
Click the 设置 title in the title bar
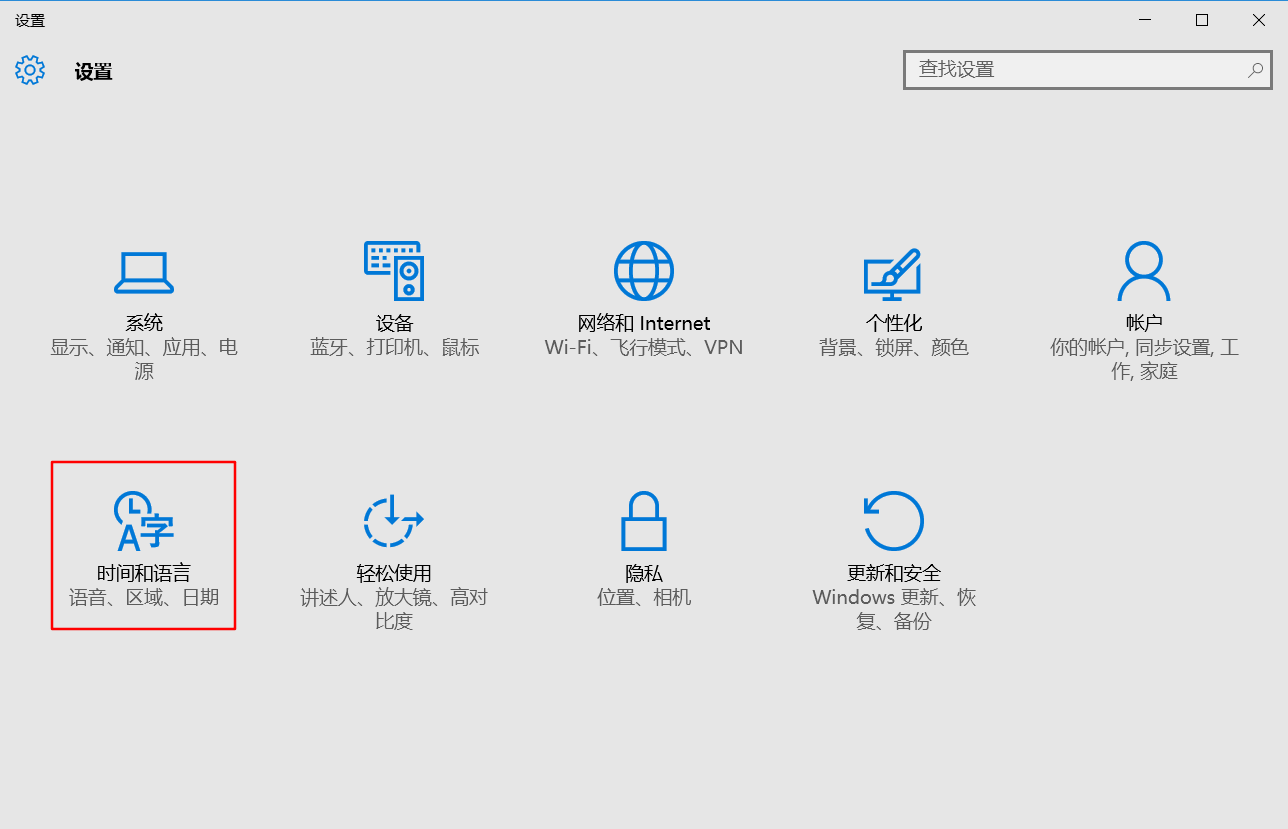pyautogui.click(x=93, y=70)
